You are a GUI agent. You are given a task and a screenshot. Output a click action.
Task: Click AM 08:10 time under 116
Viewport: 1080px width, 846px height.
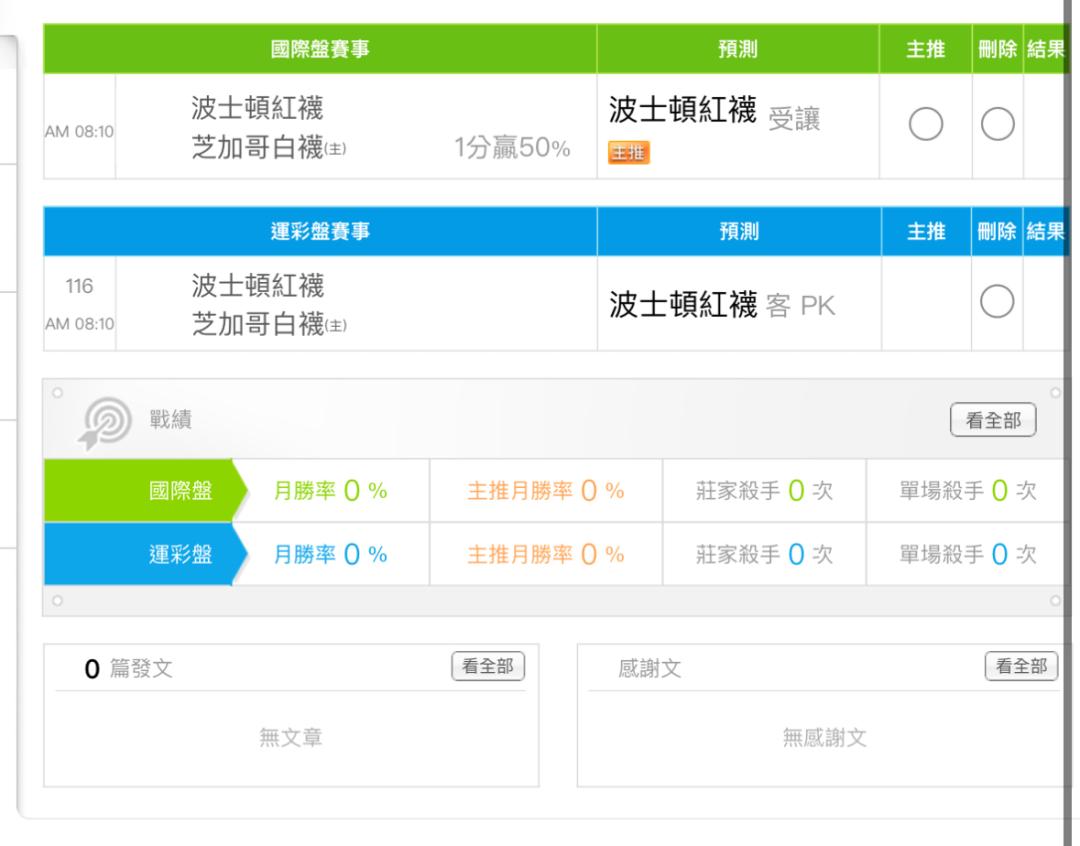coord(79,324)
